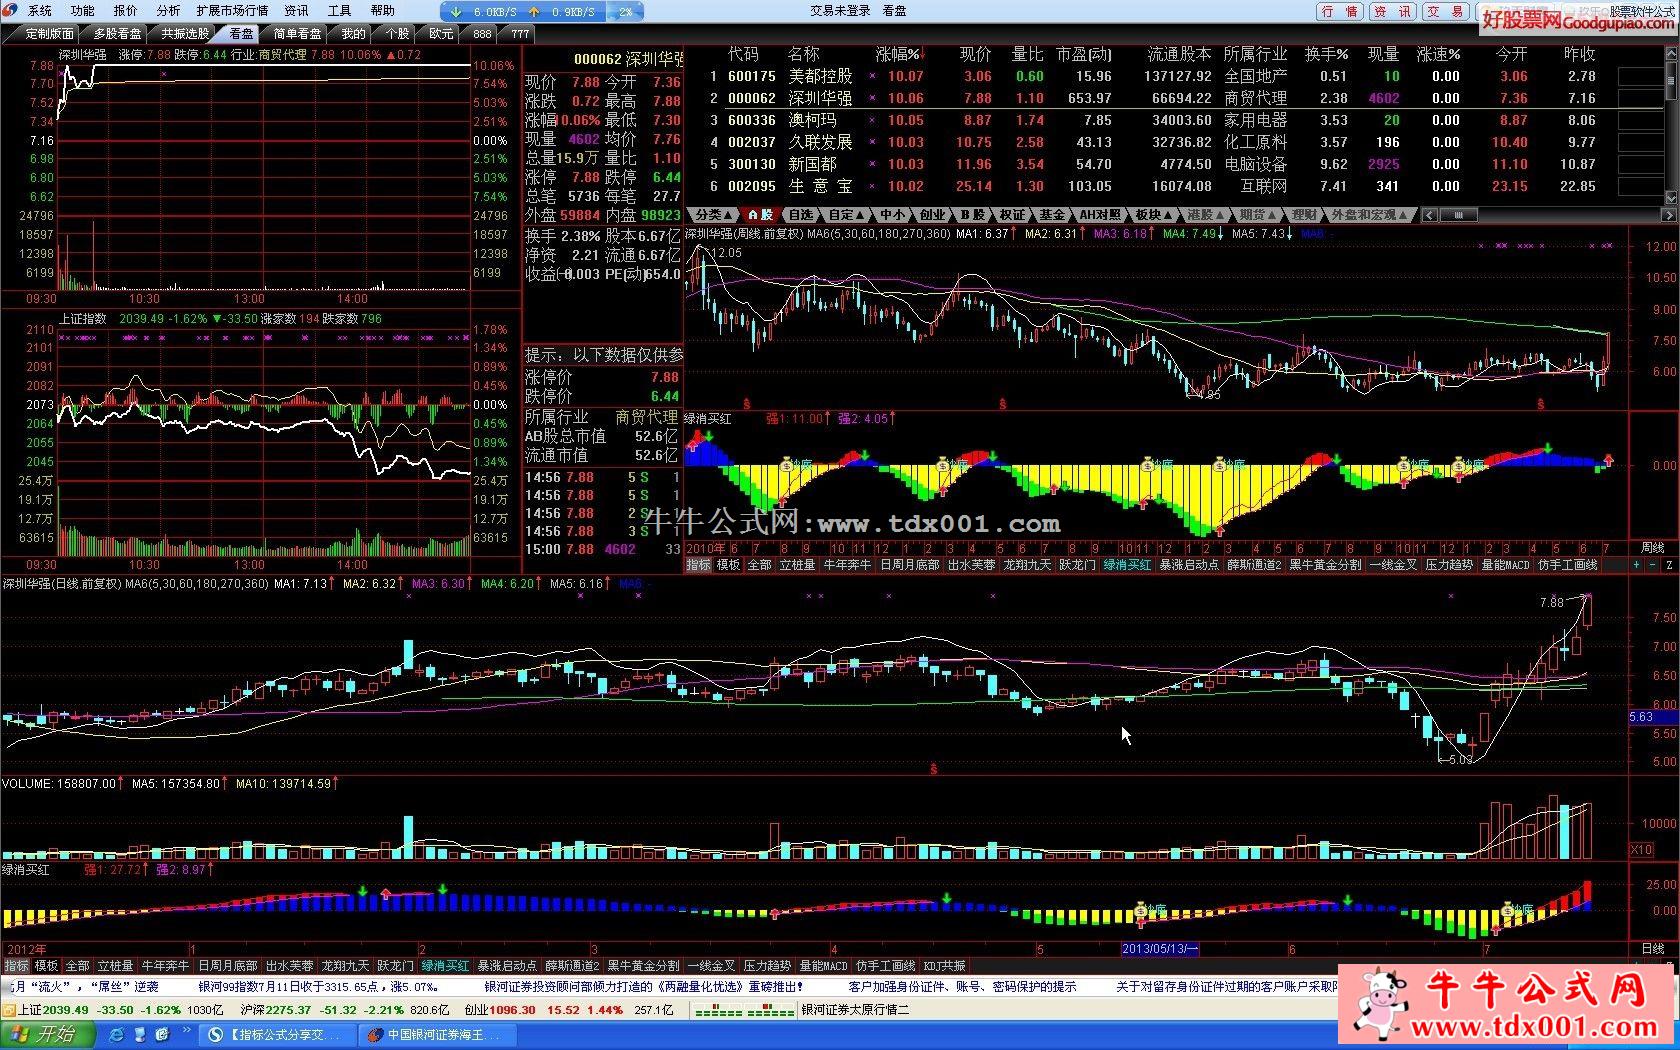Expand the 外盘和宏观 dropdown tab

1369,215
